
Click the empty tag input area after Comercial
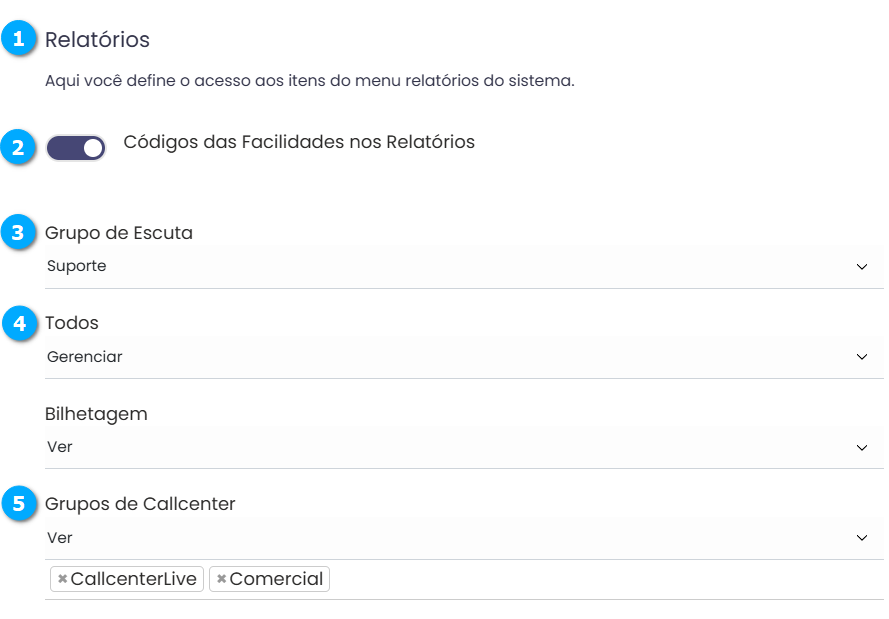click(x=600, y=579)
